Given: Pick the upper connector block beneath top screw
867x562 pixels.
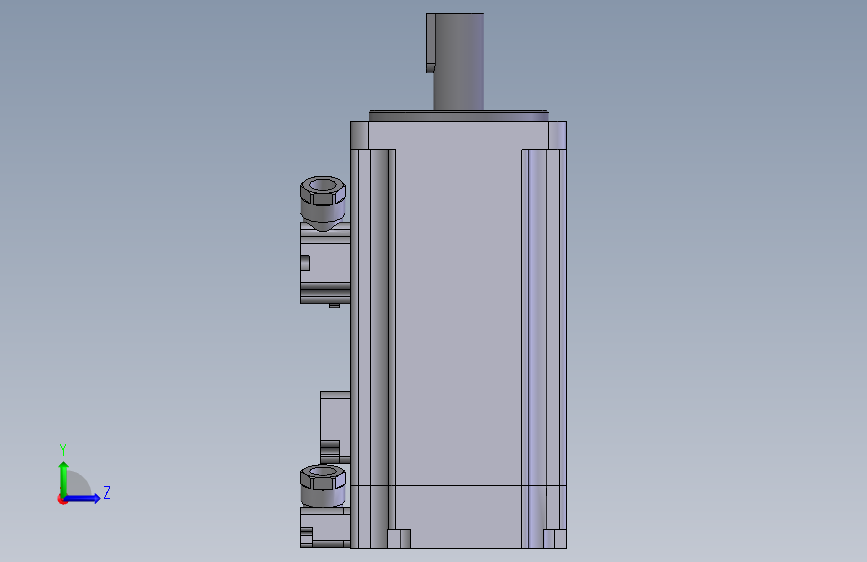Looking at the screenshot, I should [325, 263].
